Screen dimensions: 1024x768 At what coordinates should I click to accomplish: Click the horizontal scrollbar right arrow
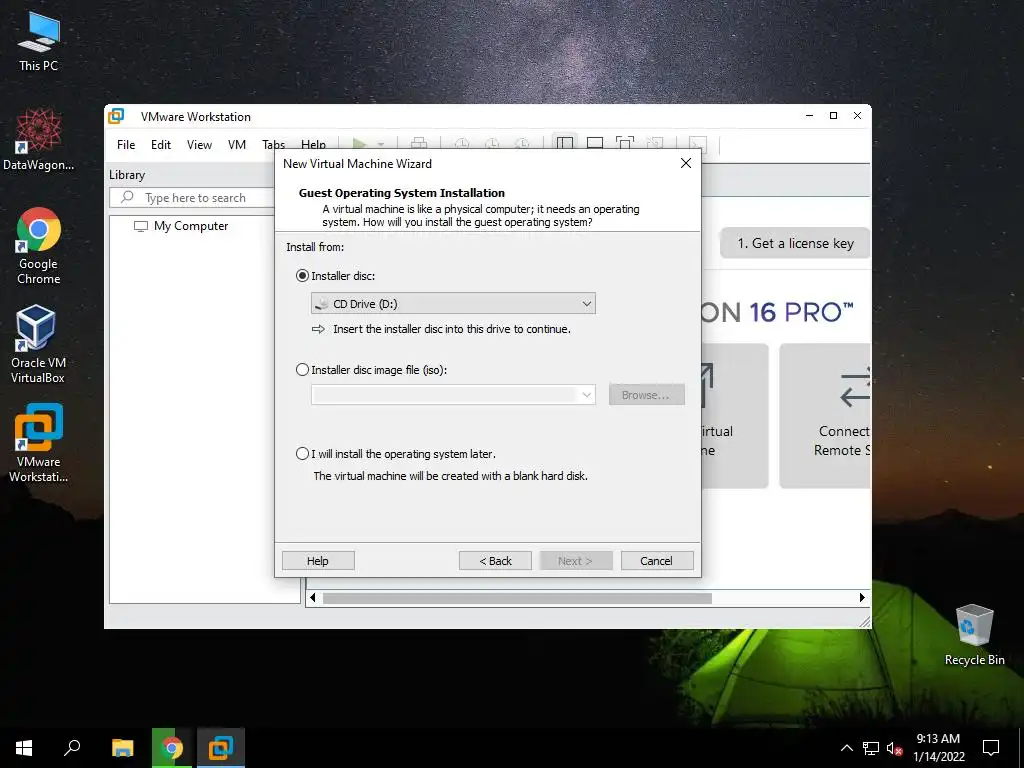click(862, 598)
